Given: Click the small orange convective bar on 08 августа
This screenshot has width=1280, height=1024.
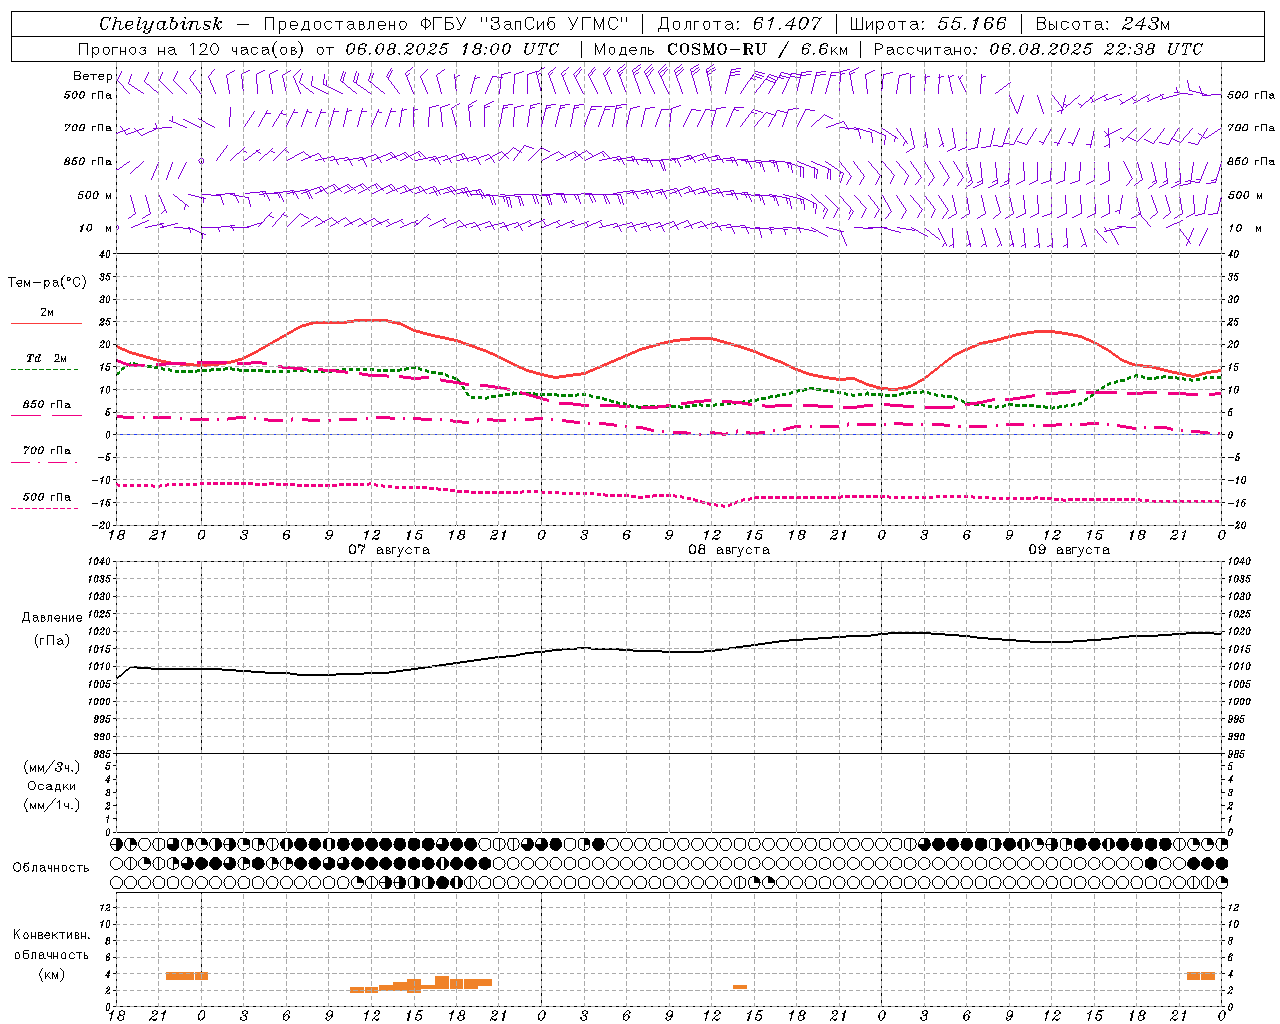Looking at the screenshot, I should [x=740, y=987].
